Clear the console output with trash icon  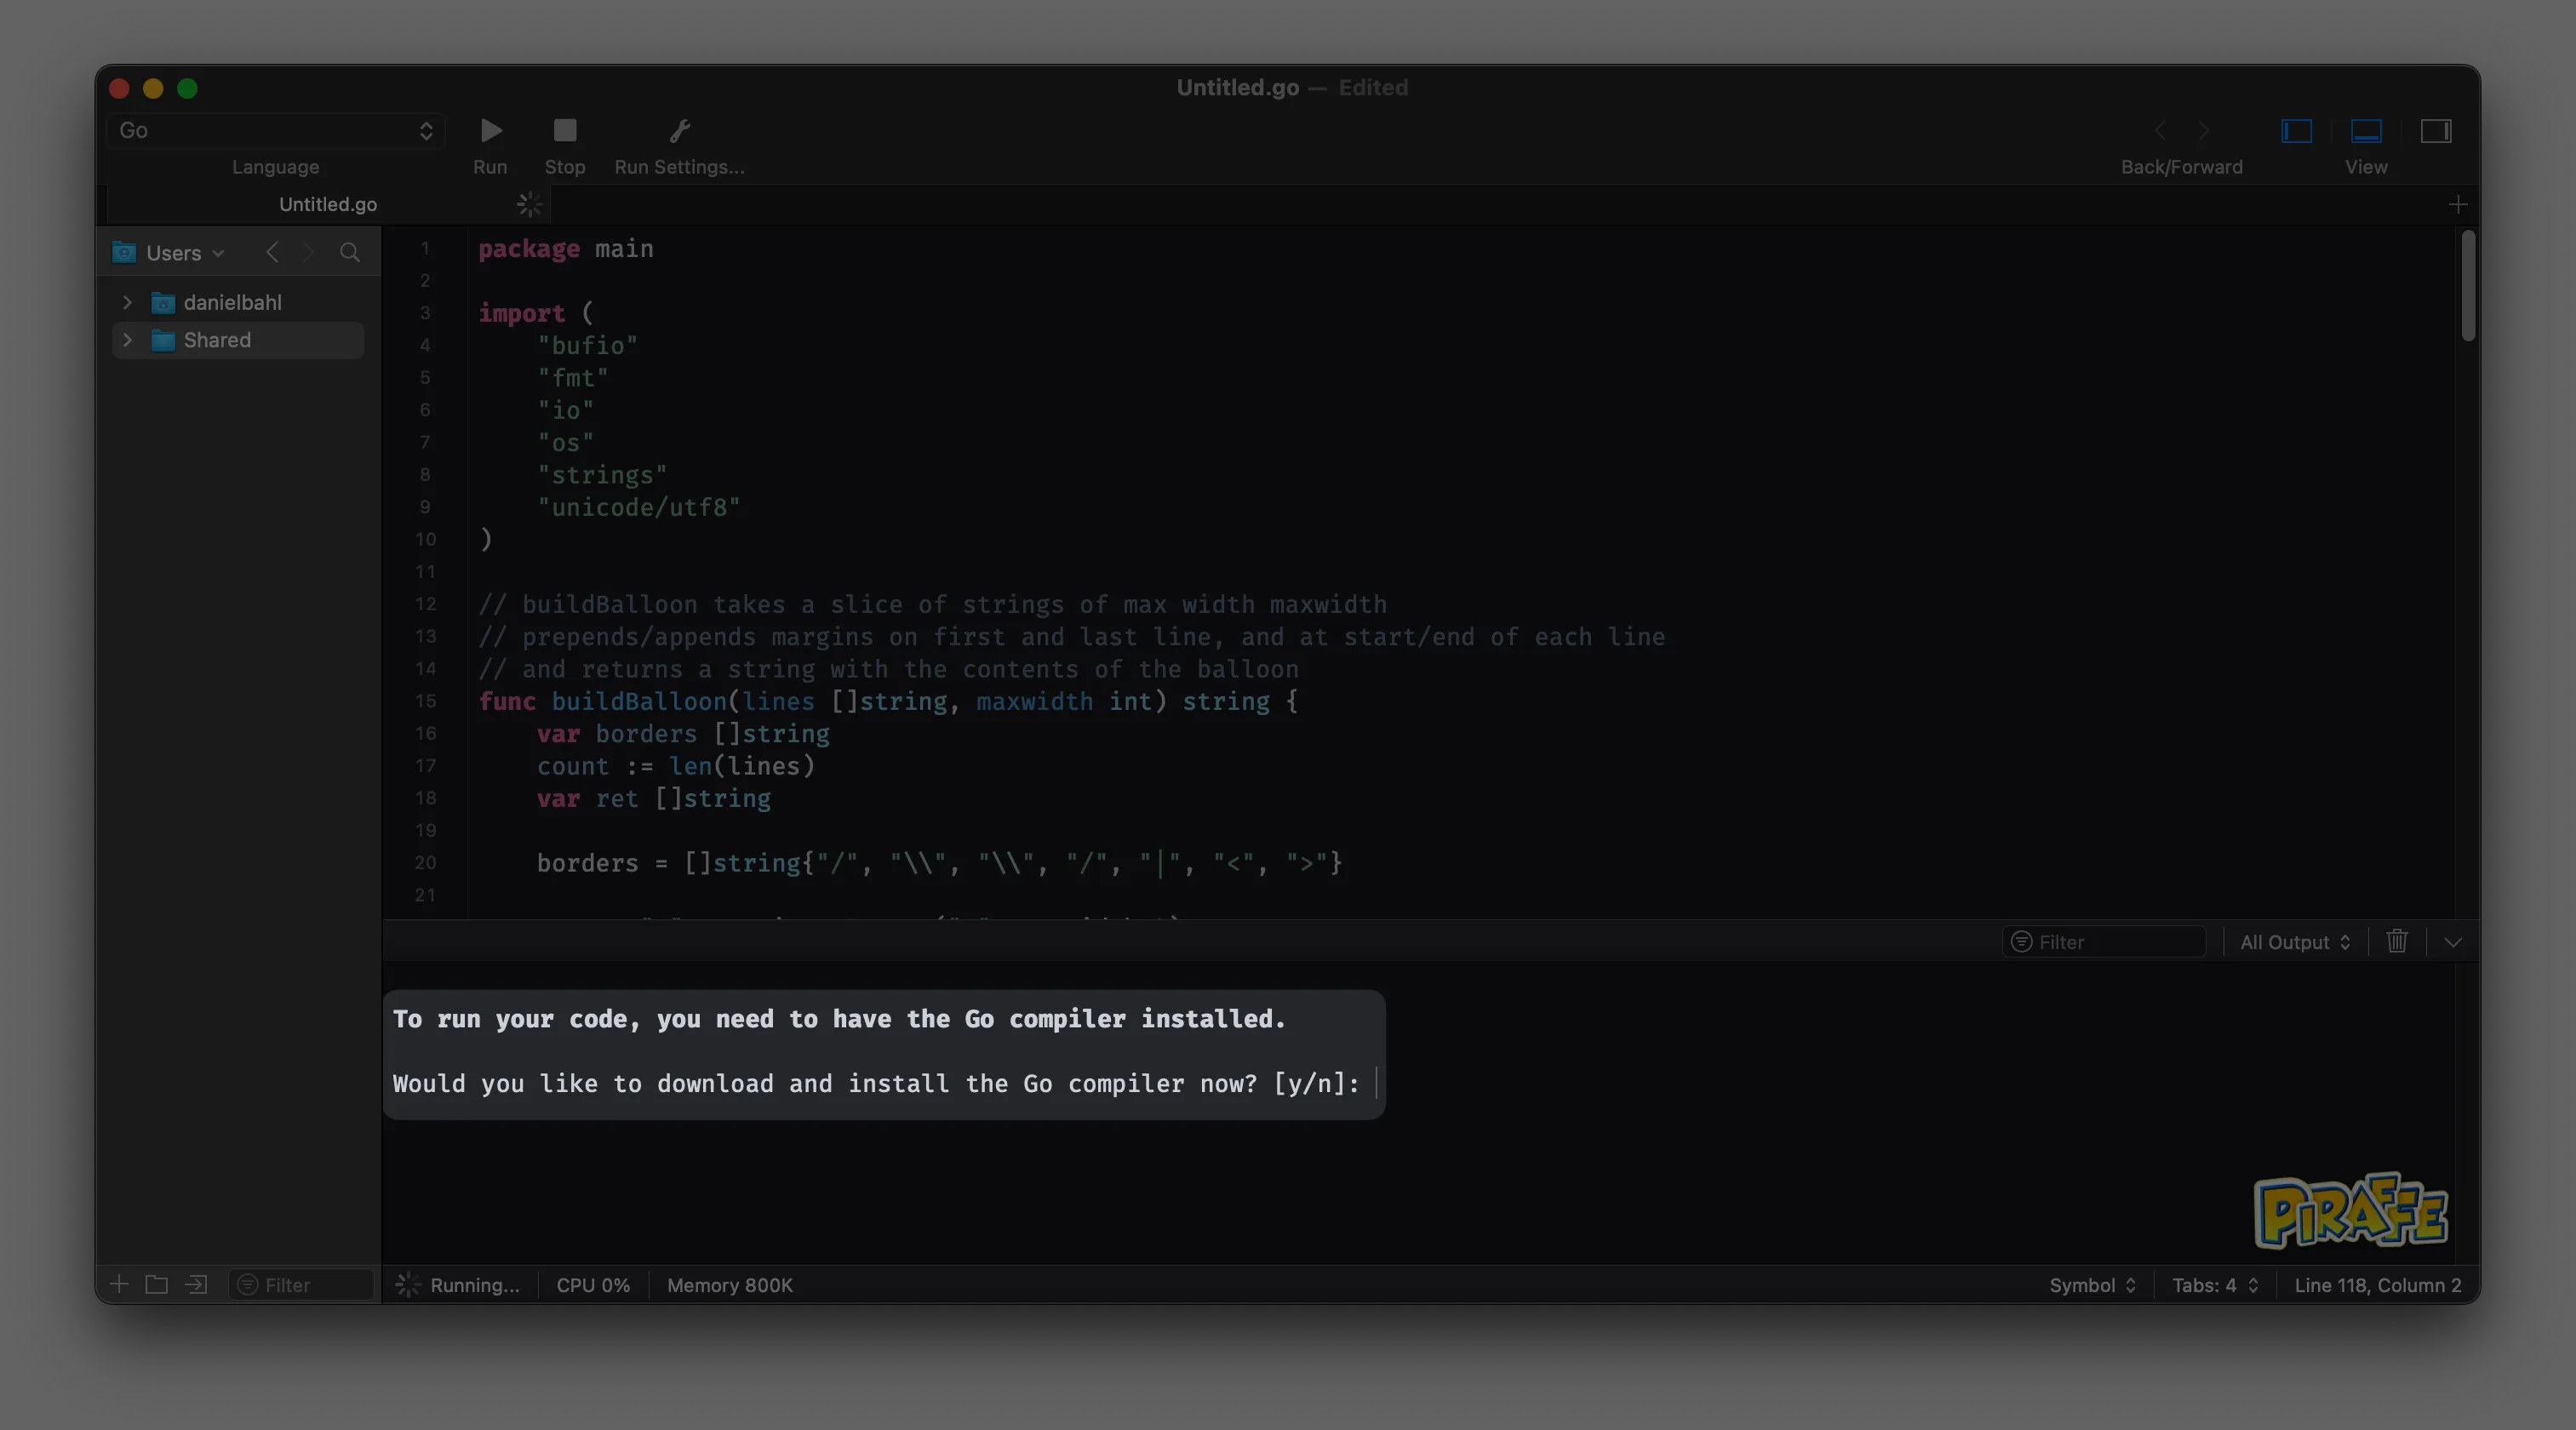2396,941
